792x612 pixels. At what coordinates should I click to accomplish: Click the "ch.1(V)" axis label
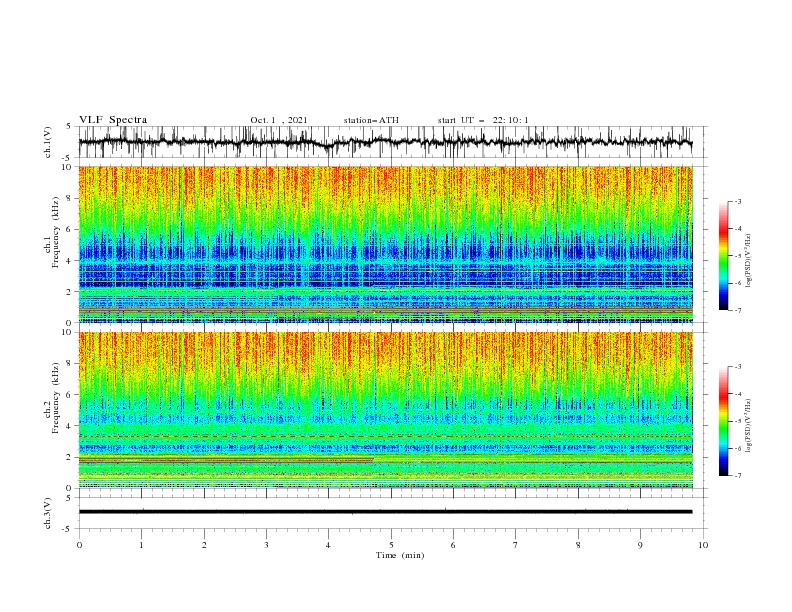(48, 142)
